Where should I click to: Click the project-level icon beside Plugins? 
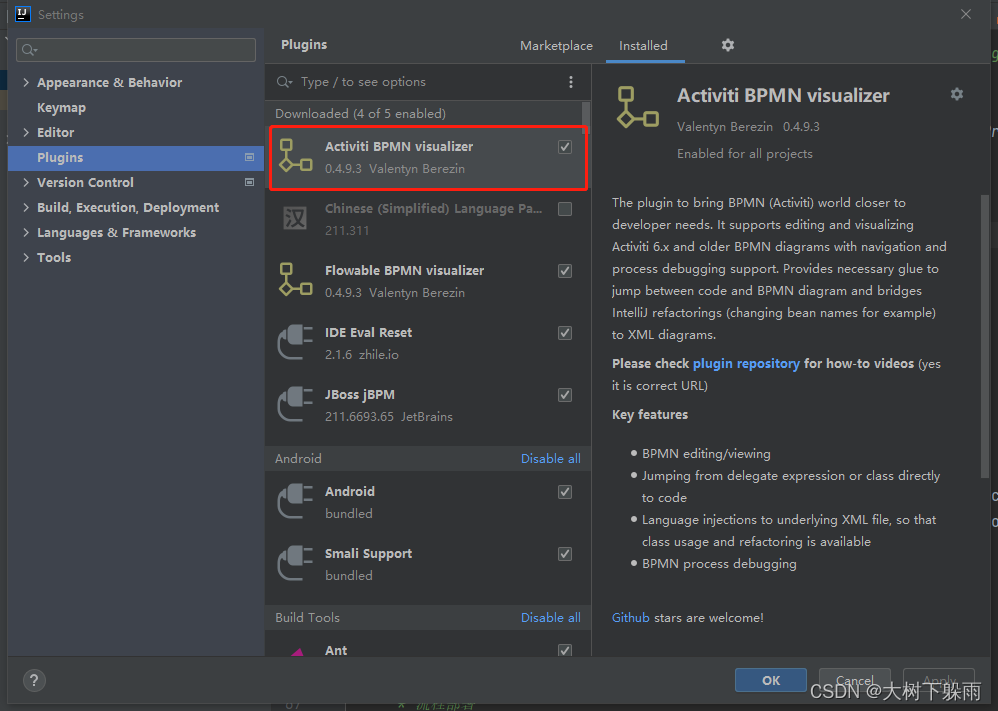pos(250,157)
